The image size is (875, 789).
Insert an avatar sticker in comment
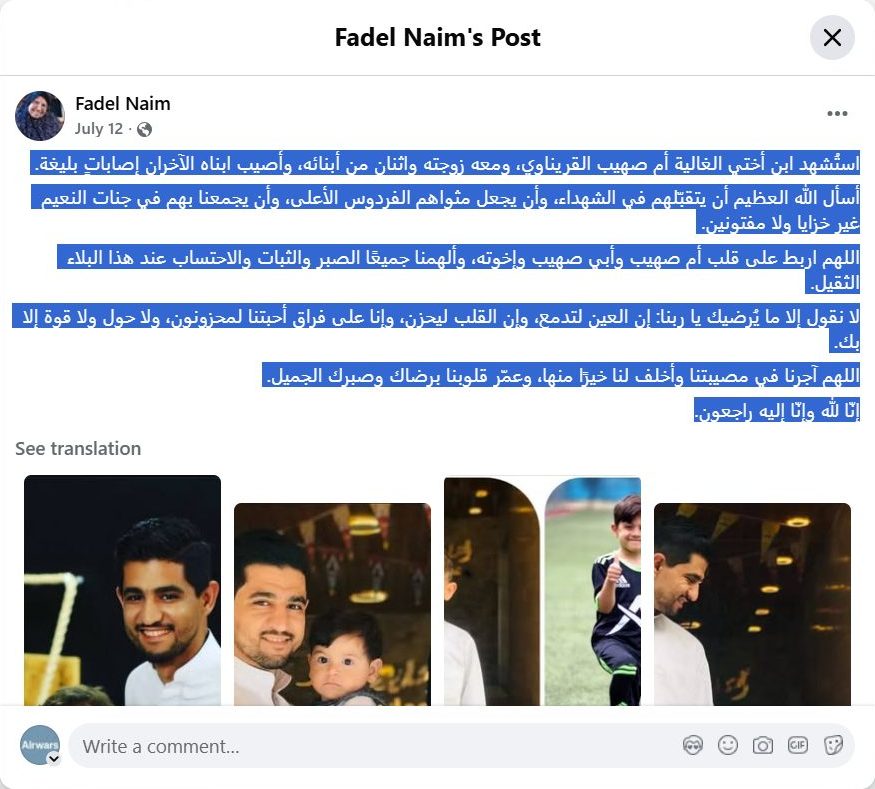(x=693, y=745)
